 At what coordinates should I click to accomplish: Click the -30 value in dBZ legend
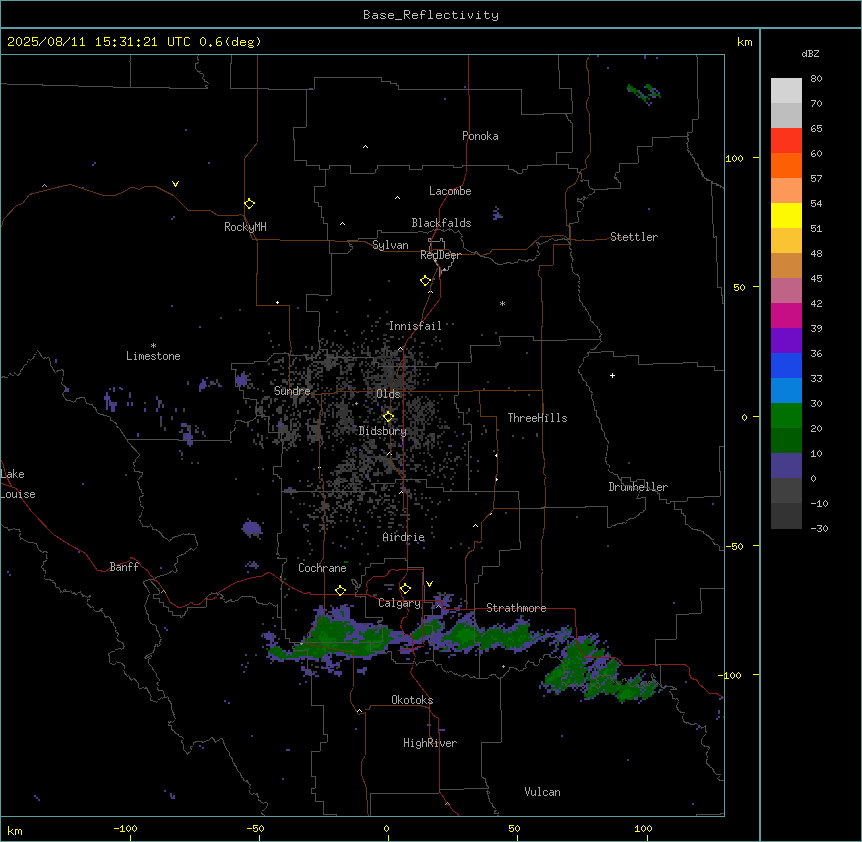(819, 528)
